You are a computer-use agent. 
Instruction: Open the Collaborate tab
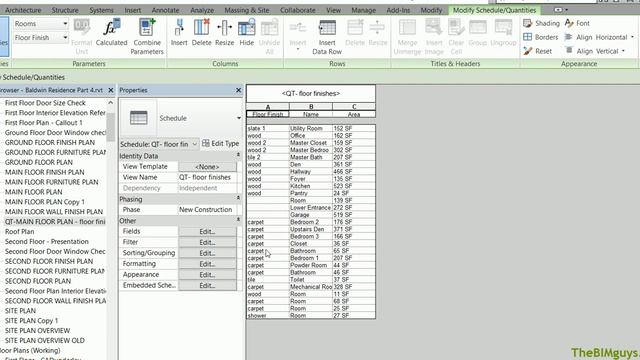coord(298,10)
